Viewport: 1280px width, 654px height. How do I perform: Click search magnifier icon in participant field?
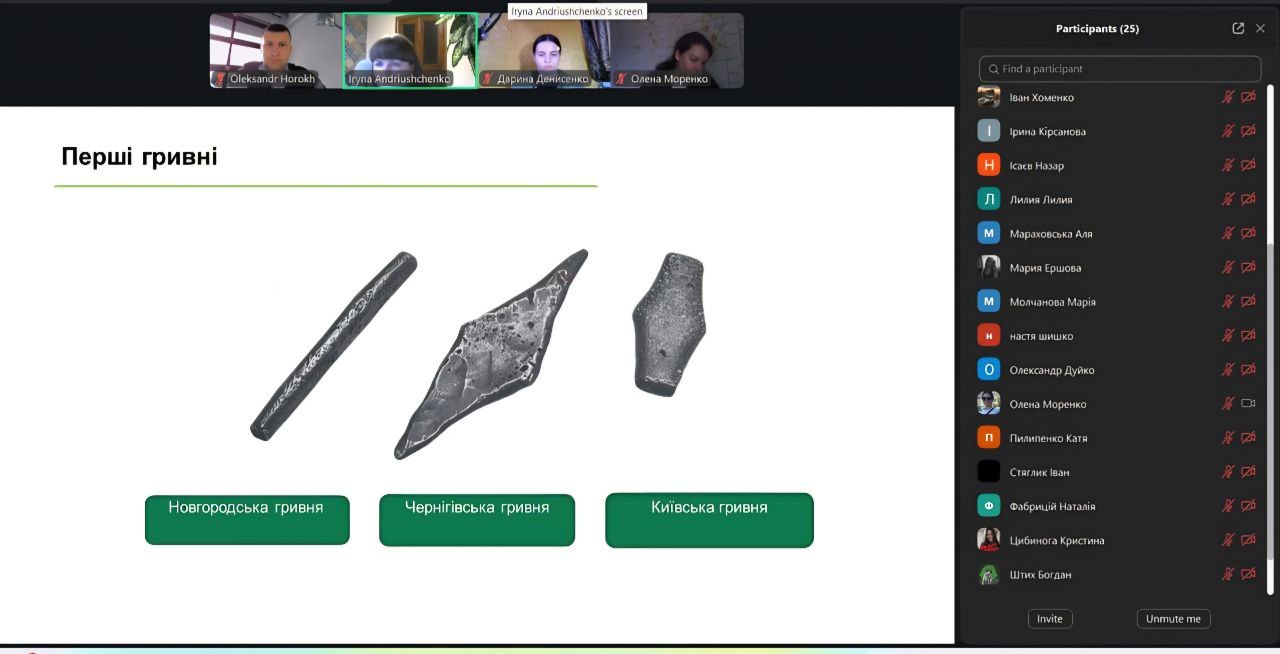pyautogui.click(x=993, y=69)
